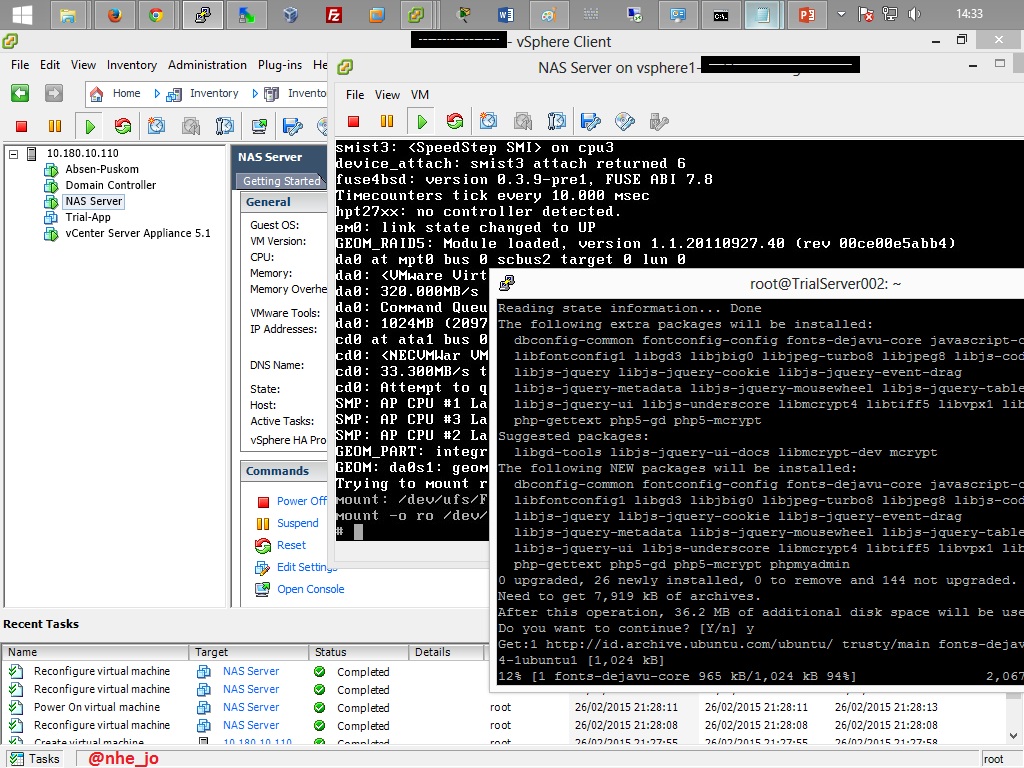Click the Take Snapshot icon in main toolbar
Screen dimensions: 1024x768
[156, 125]
